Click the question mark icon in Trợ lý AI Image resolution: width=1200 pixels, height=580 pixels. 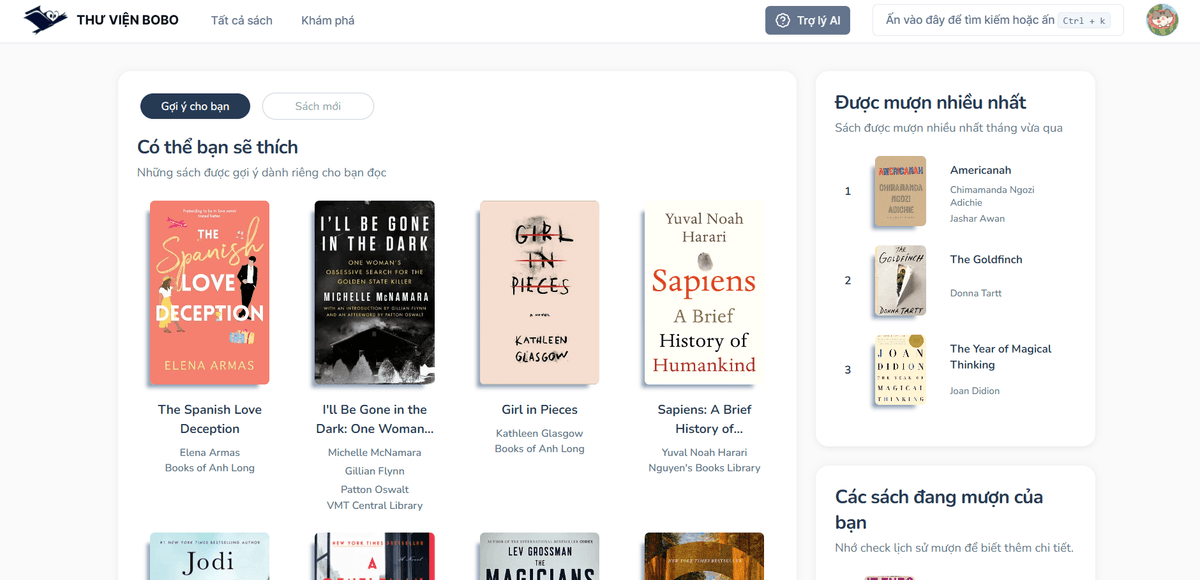tap(783, 21)
